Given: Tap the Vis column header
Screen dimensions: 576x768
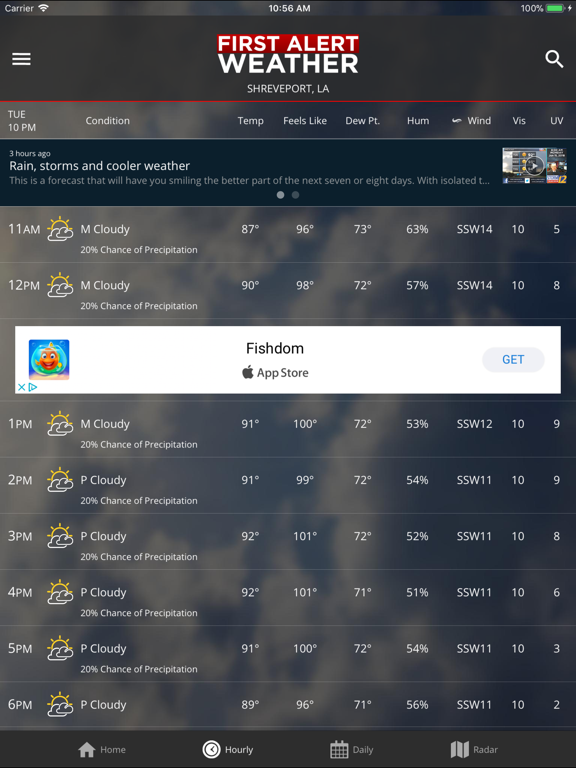Looking at the screenshot, I should [x=519, y=120].
